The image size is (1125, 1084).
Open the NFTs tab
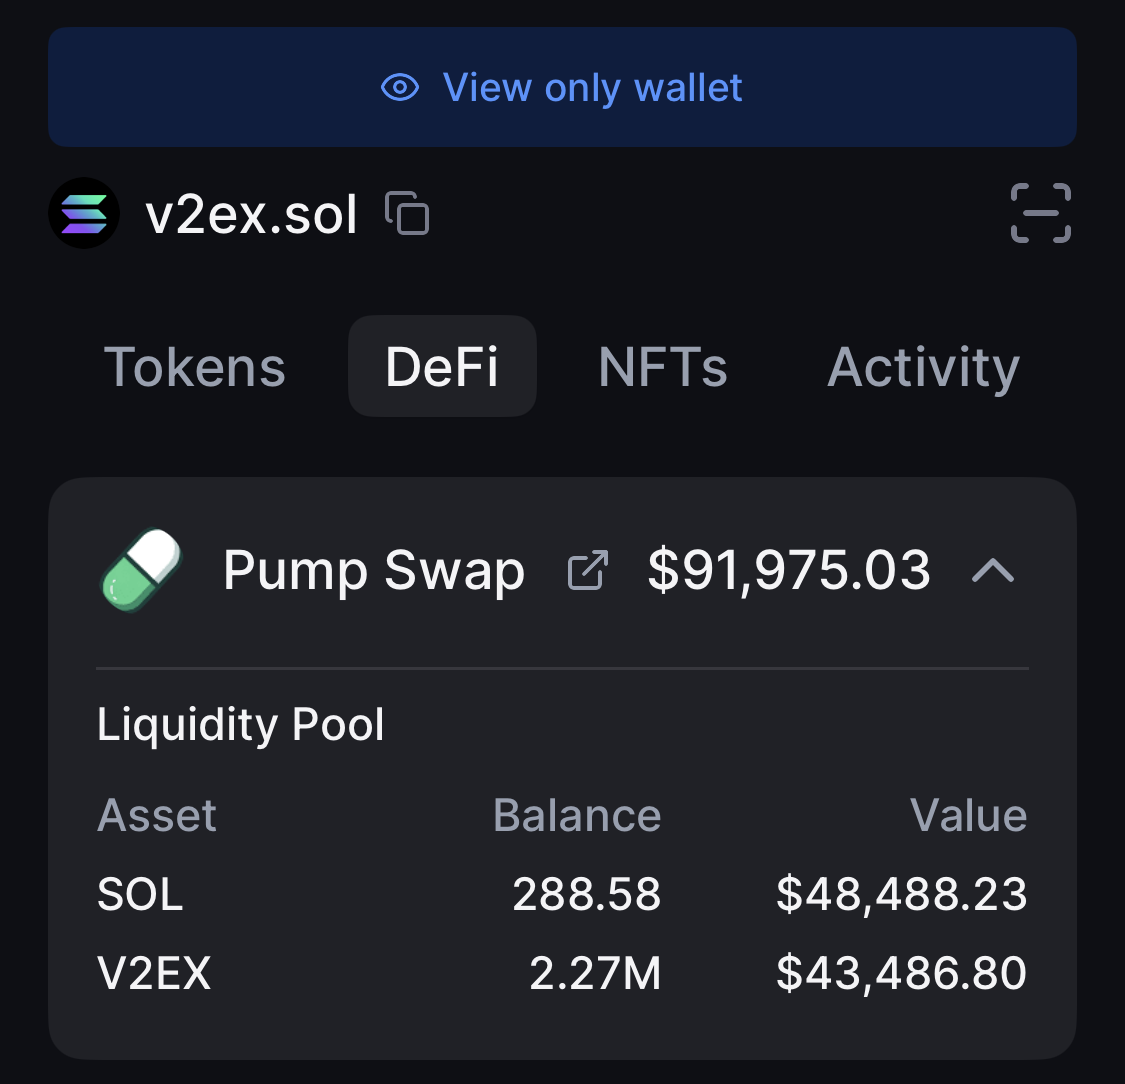[x=663, y=367]
